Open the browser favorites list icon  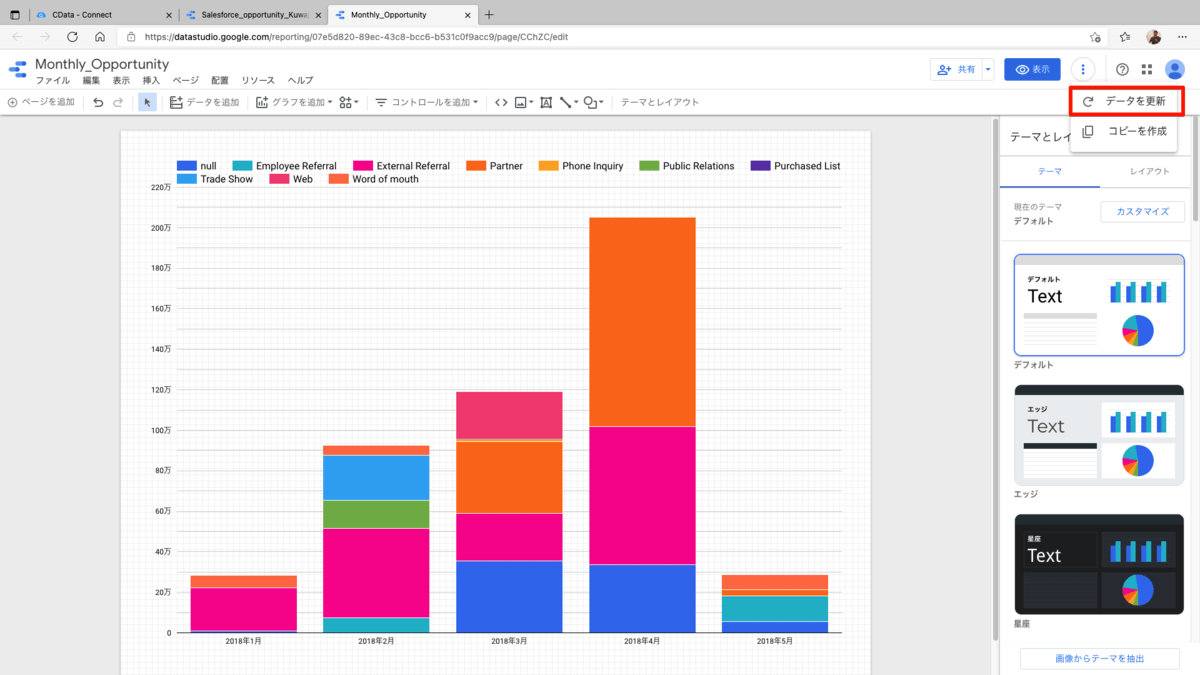1125,37
